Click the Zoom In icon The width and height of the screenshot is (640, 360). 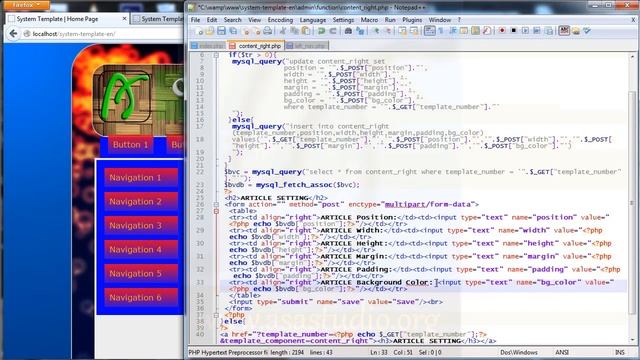click(x=376, y=31)
